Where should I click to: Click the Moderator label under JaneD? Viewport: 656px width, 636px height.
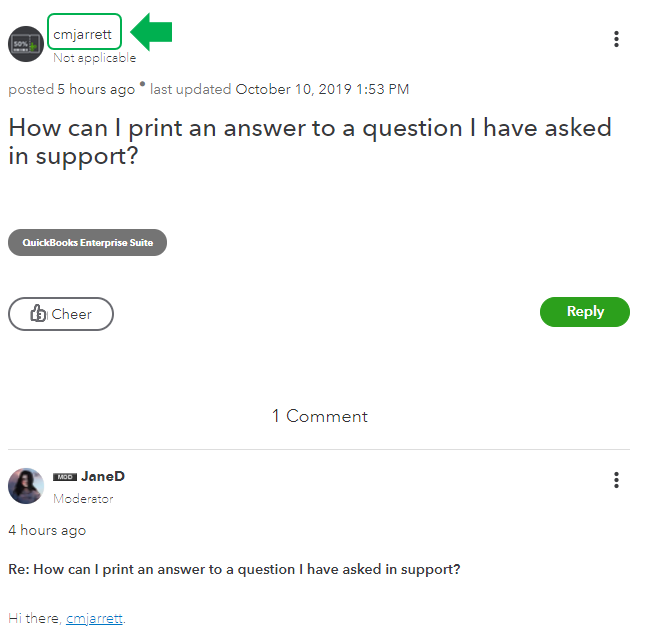tap(83, 498)
